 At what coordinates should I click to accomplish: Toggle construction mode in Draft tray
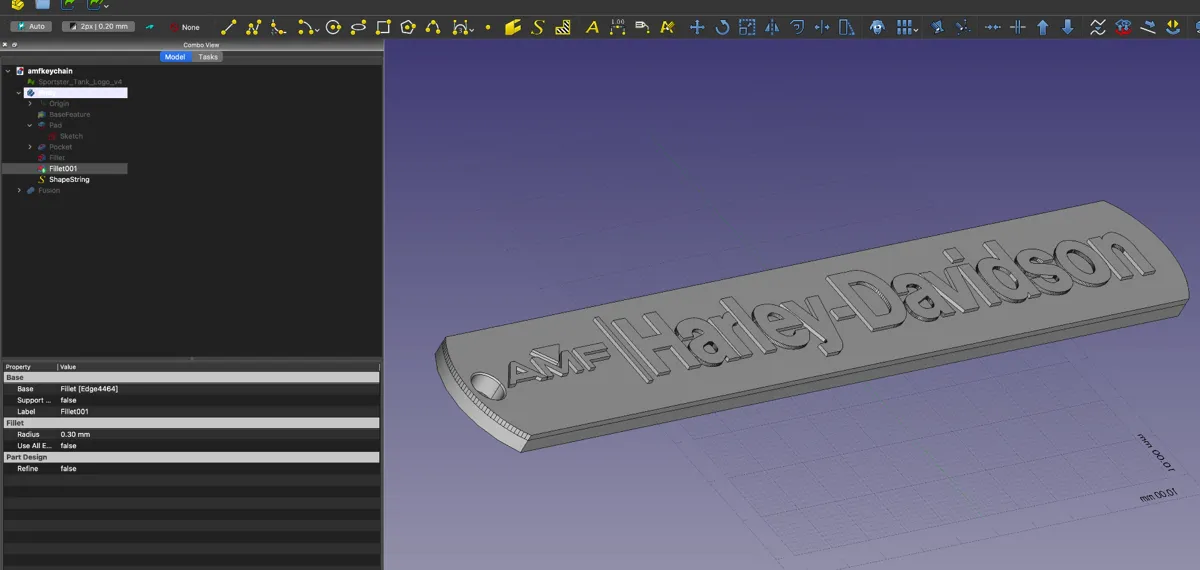click(150, 27)
